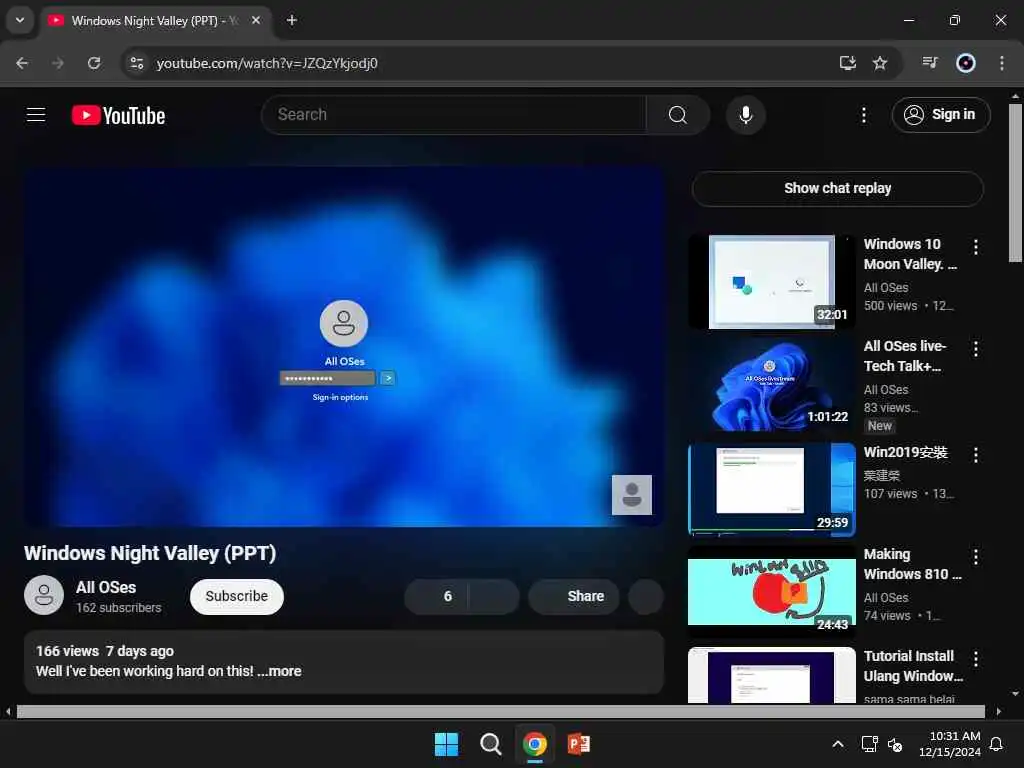Open YouTube settings three-dot menu in header

pyautogui.click(x=863, y=115)
